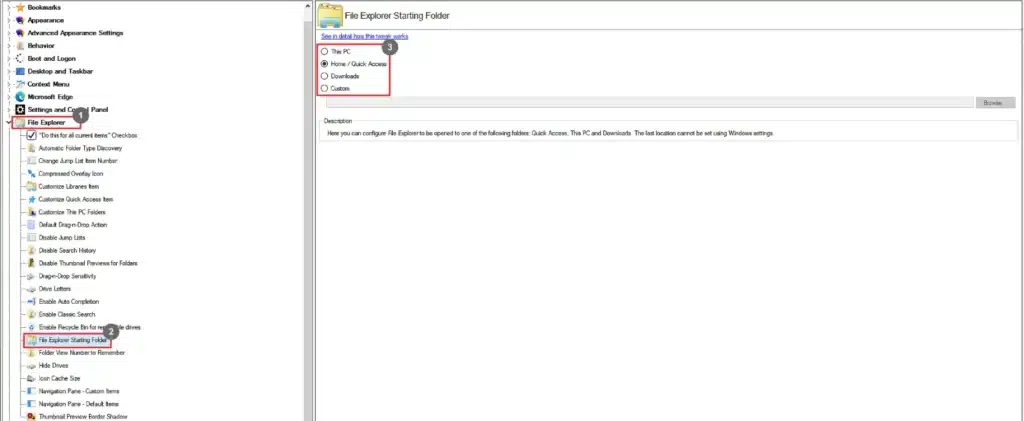This screenshot has height=421, width=1024.
Task: Expand the Context Menu category
Action: pyautogui.click(x=9, y=84)
